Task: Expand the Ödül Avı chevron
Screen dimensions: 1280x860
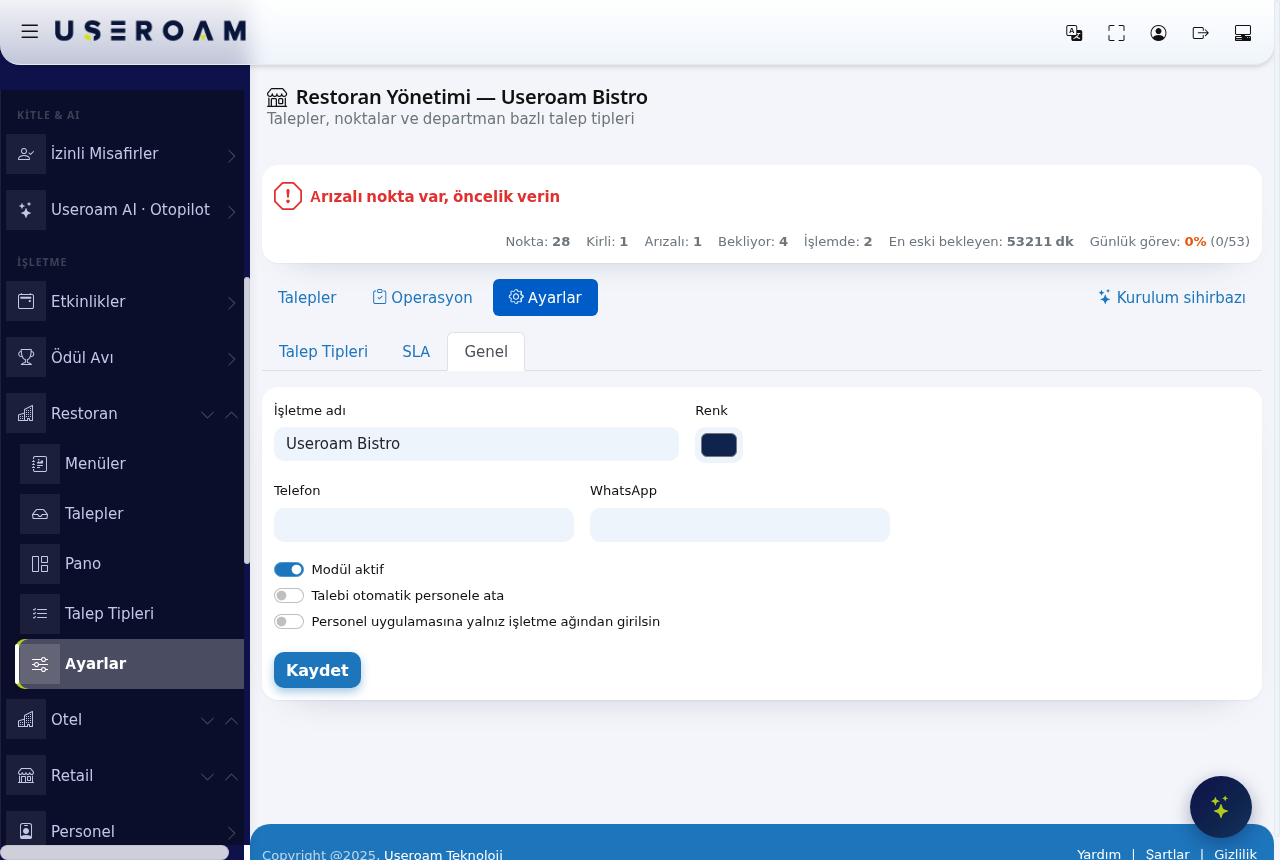Action: [231, 359]
